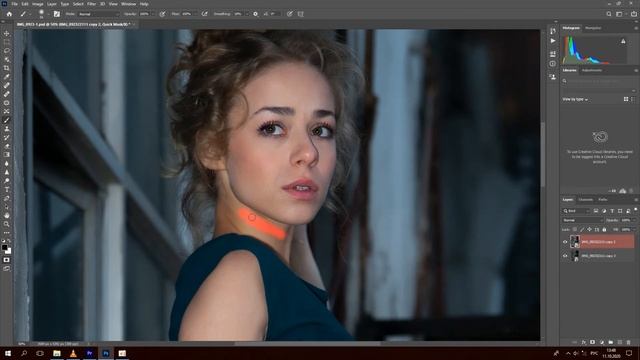This screenshot has width=640, height=360.
Task: Expand the brush Opacity slider dropdown
Action: [153, 14]
